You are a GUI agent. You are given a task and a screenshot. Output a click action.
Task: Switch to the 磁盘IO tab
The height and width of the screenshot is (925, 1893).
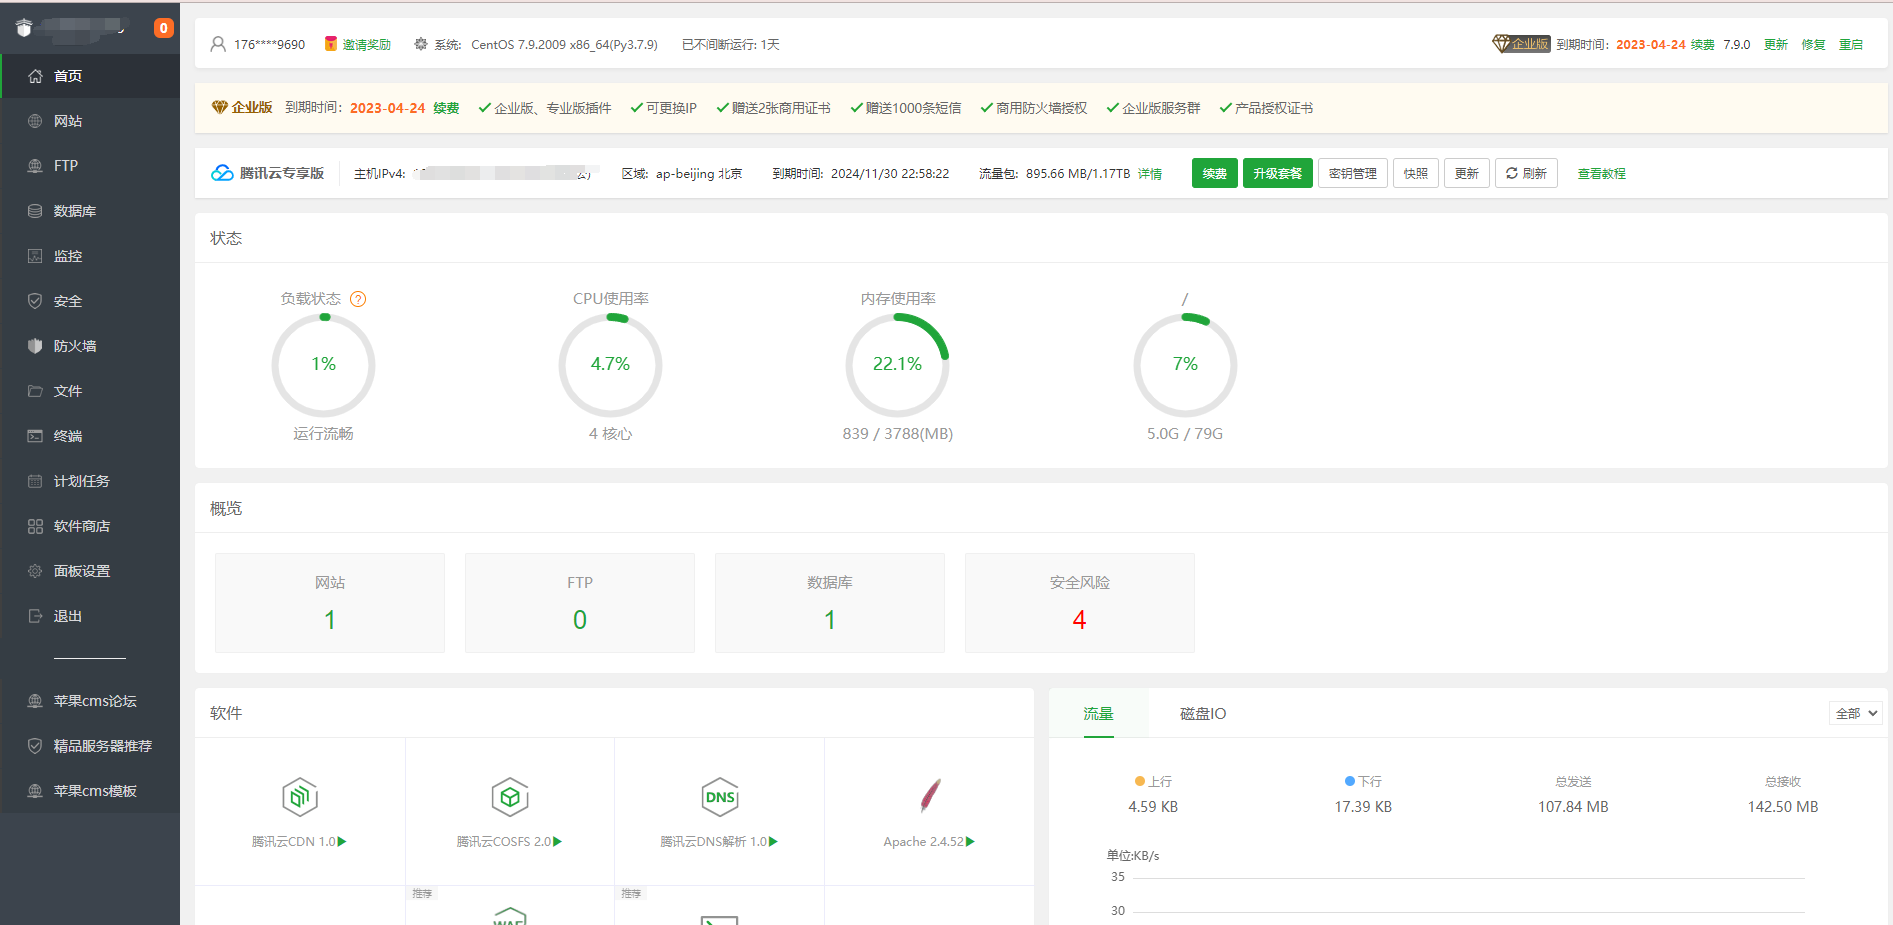pos(1202,714)
